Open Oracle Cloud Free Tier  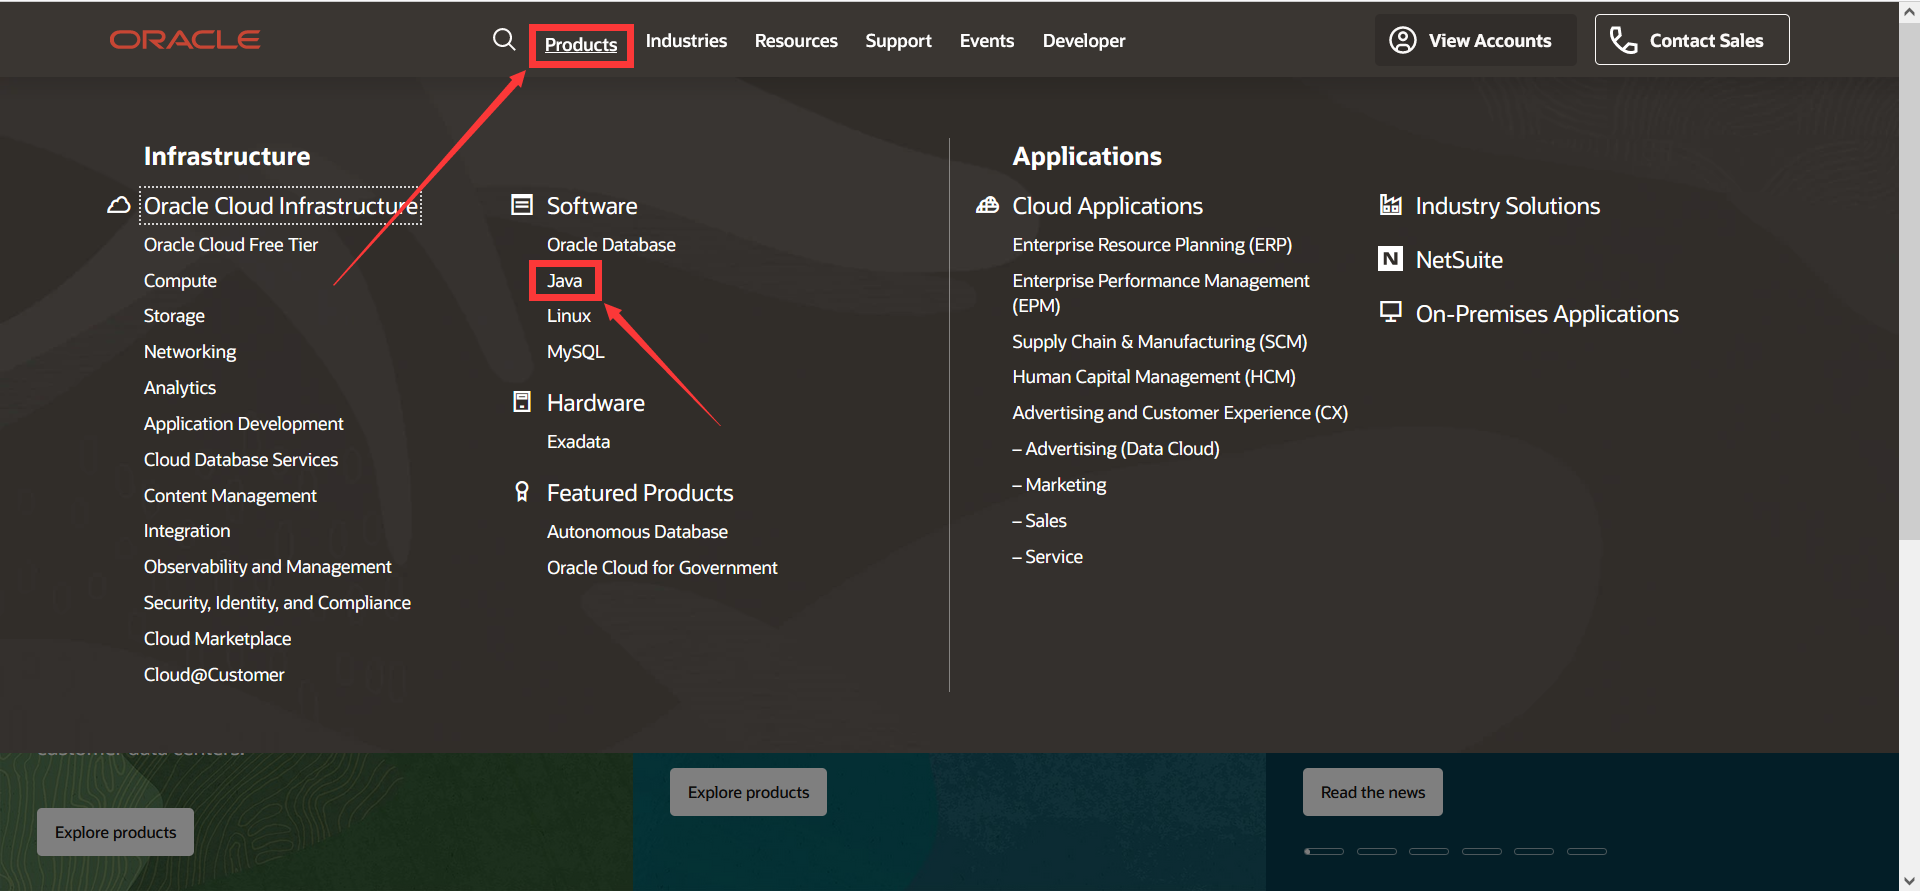(231, 245)
